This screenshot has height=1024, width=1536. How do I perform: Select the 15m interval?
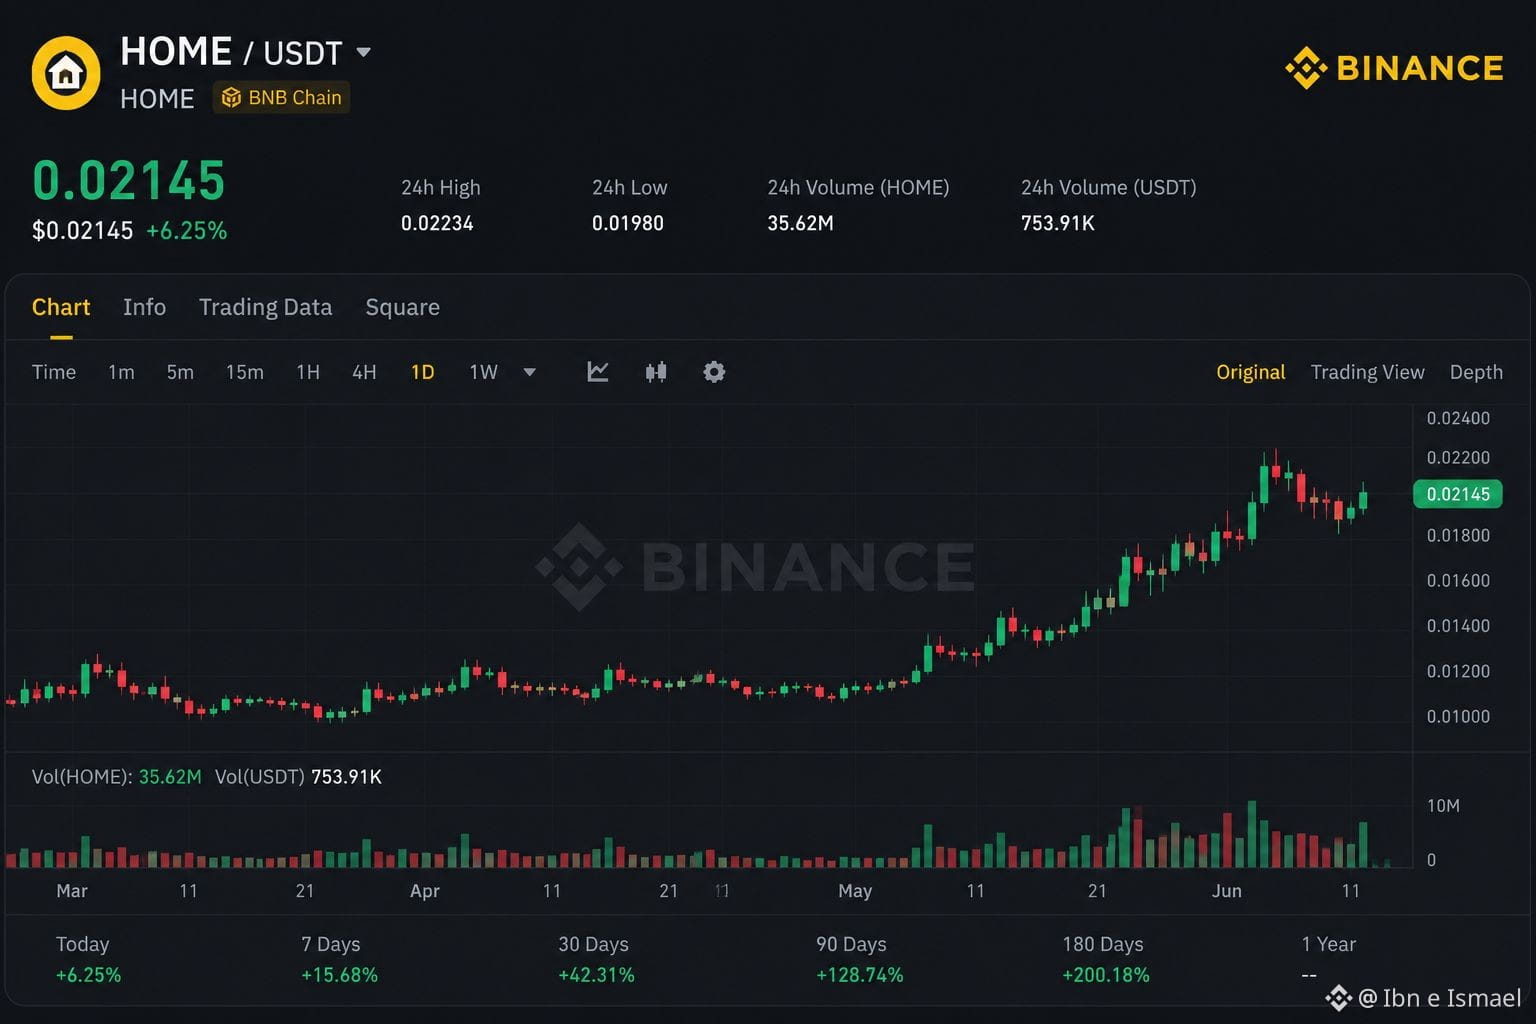pyautogui.click(x=245, y=372)
